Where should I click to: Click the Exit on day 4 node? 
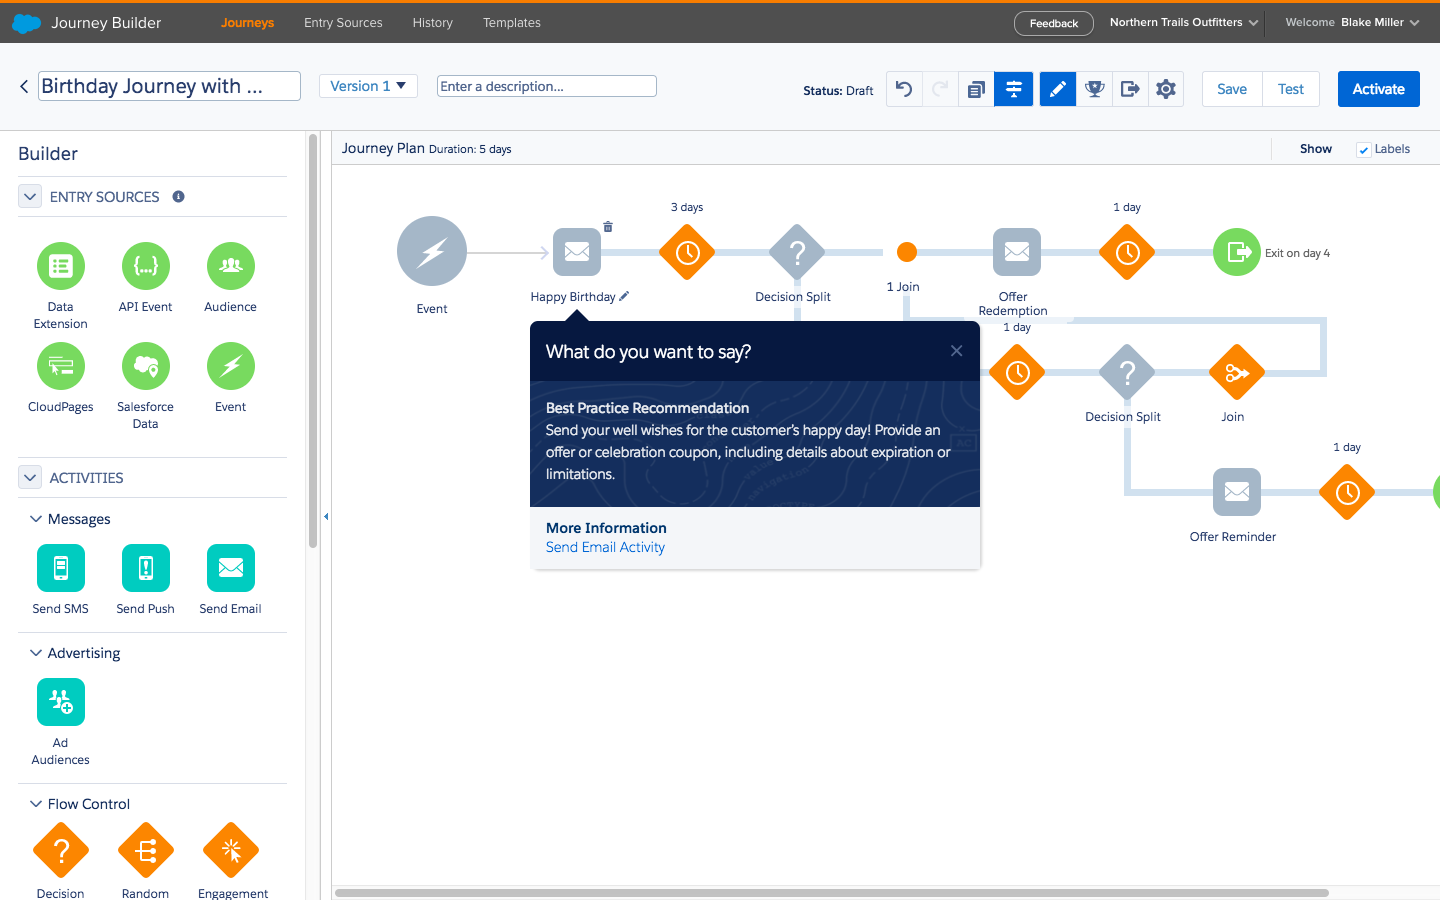pyautogui.click(x=1237, y=252)
